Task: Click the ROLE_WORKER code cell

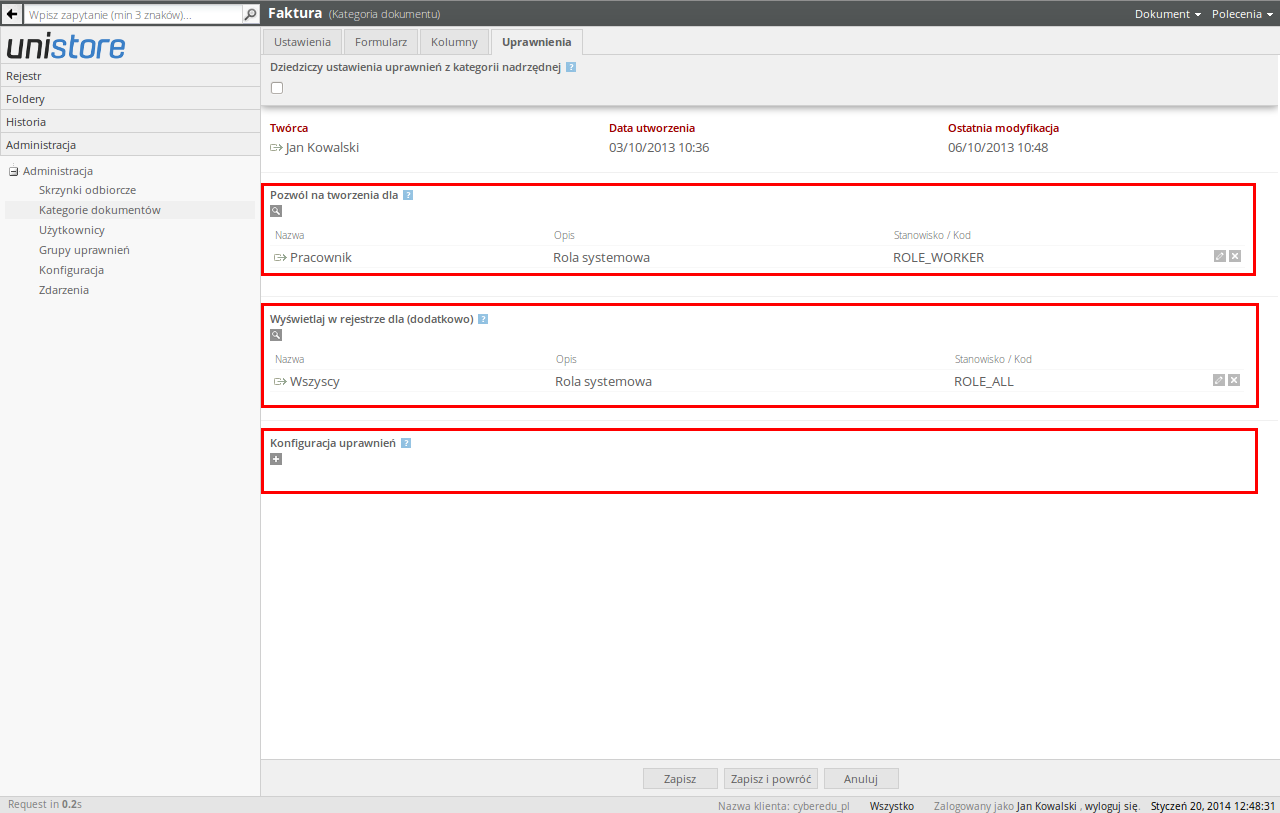Action: pyautogui.click(x=938, y=257)
